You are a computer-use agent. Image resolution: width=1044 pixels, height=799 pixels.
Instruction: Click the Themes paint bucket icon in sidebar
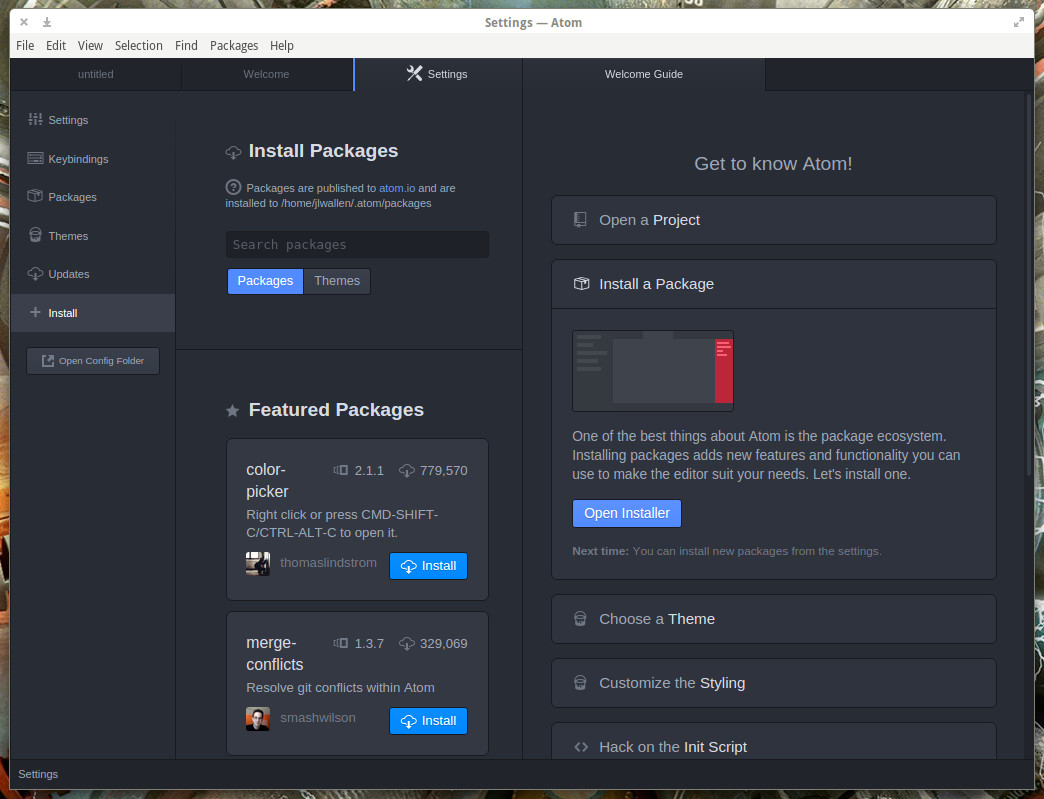[35, 235]
